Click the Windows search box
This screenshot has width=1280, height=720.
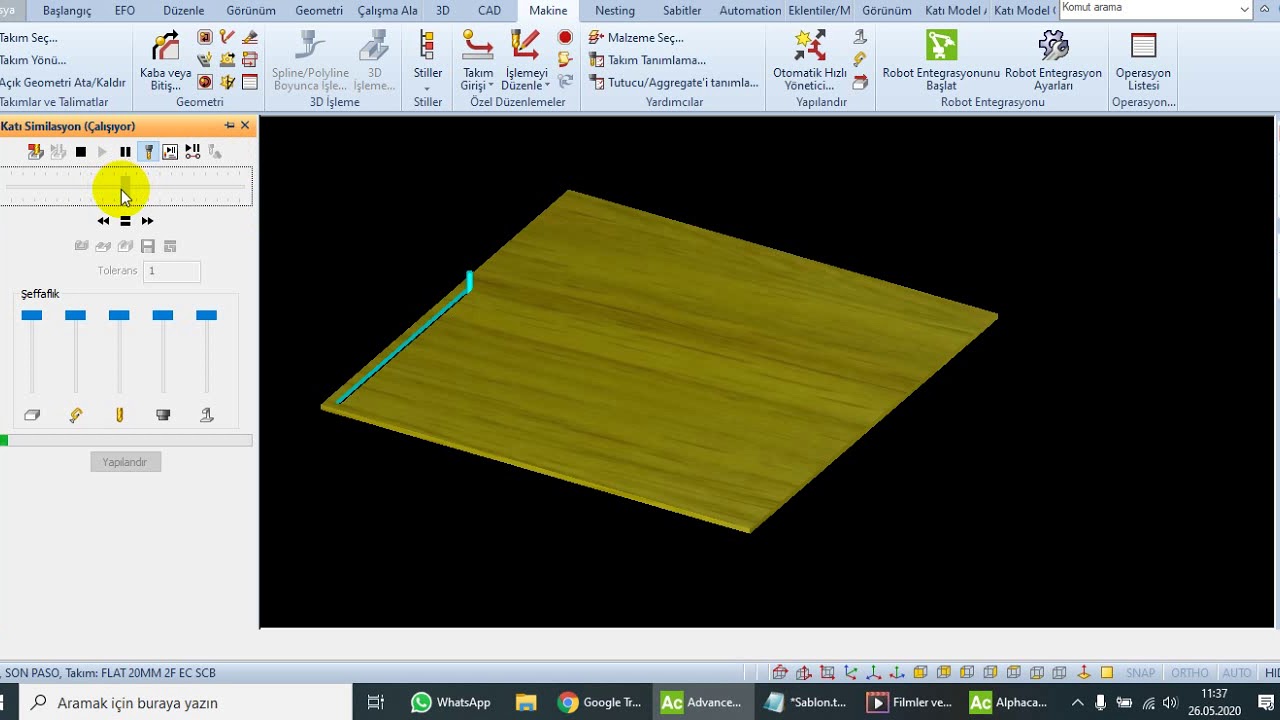(186, 702)
